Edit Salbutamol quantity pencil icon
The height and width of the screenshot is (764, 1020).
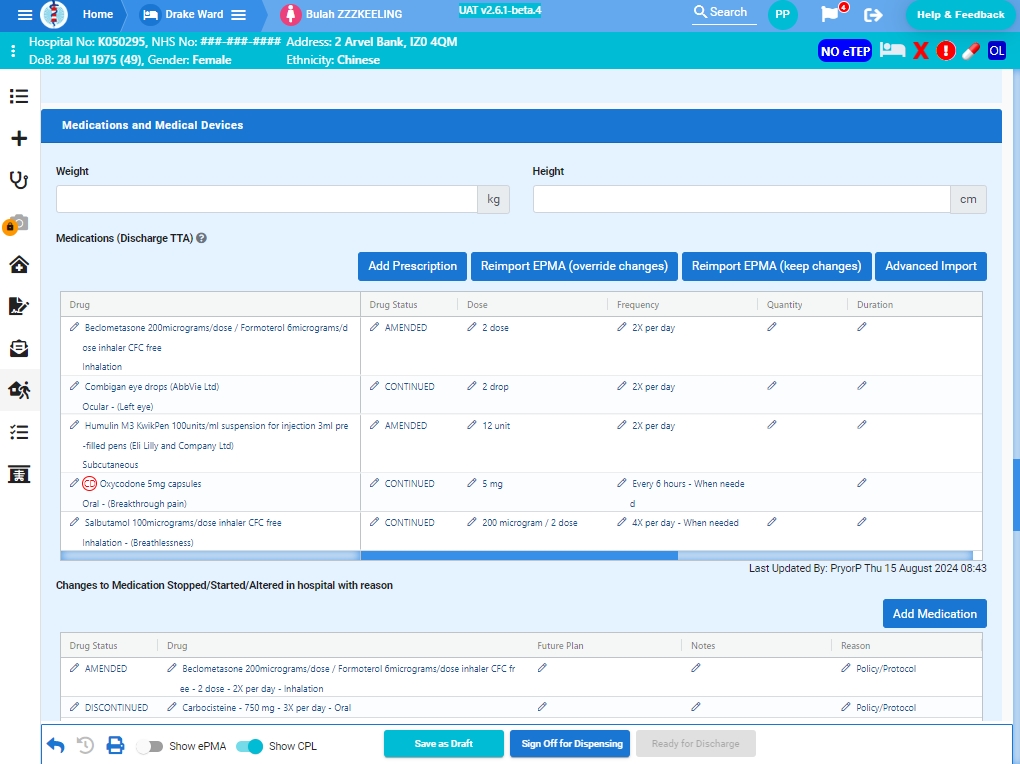772,522
